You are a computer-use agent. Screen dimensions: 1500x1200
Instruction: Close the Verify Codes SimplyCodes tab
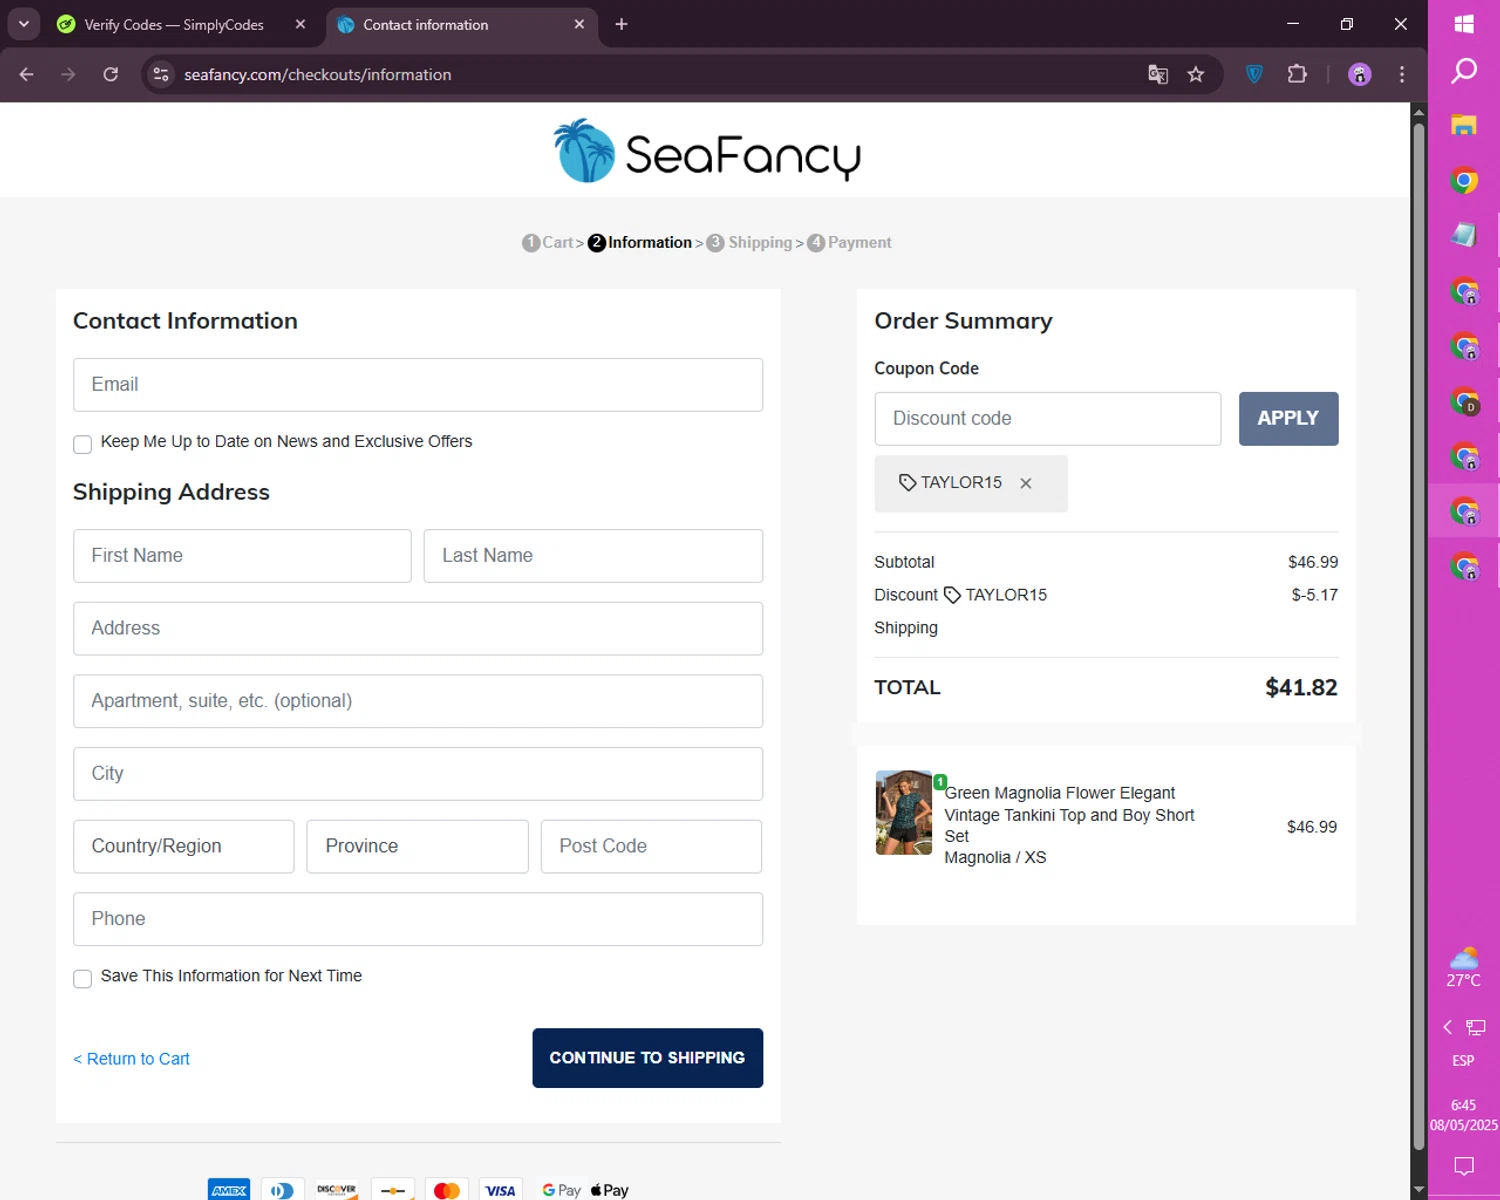pyautogui.click(x=300, y=24)
